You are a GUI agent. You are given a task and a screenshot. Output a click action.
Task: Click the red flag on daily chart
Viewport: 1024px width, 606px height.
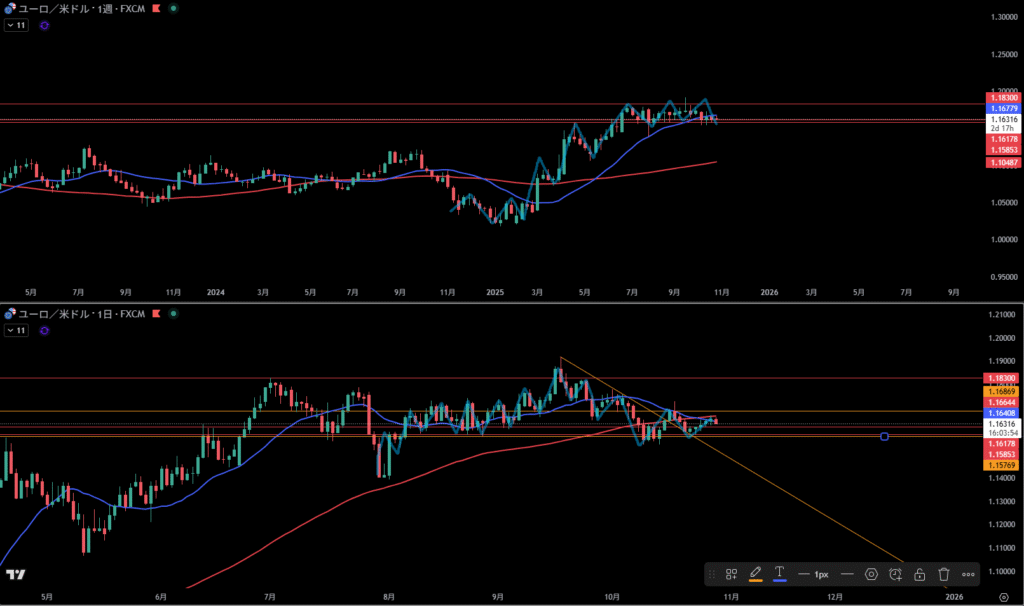coord(156,314)
